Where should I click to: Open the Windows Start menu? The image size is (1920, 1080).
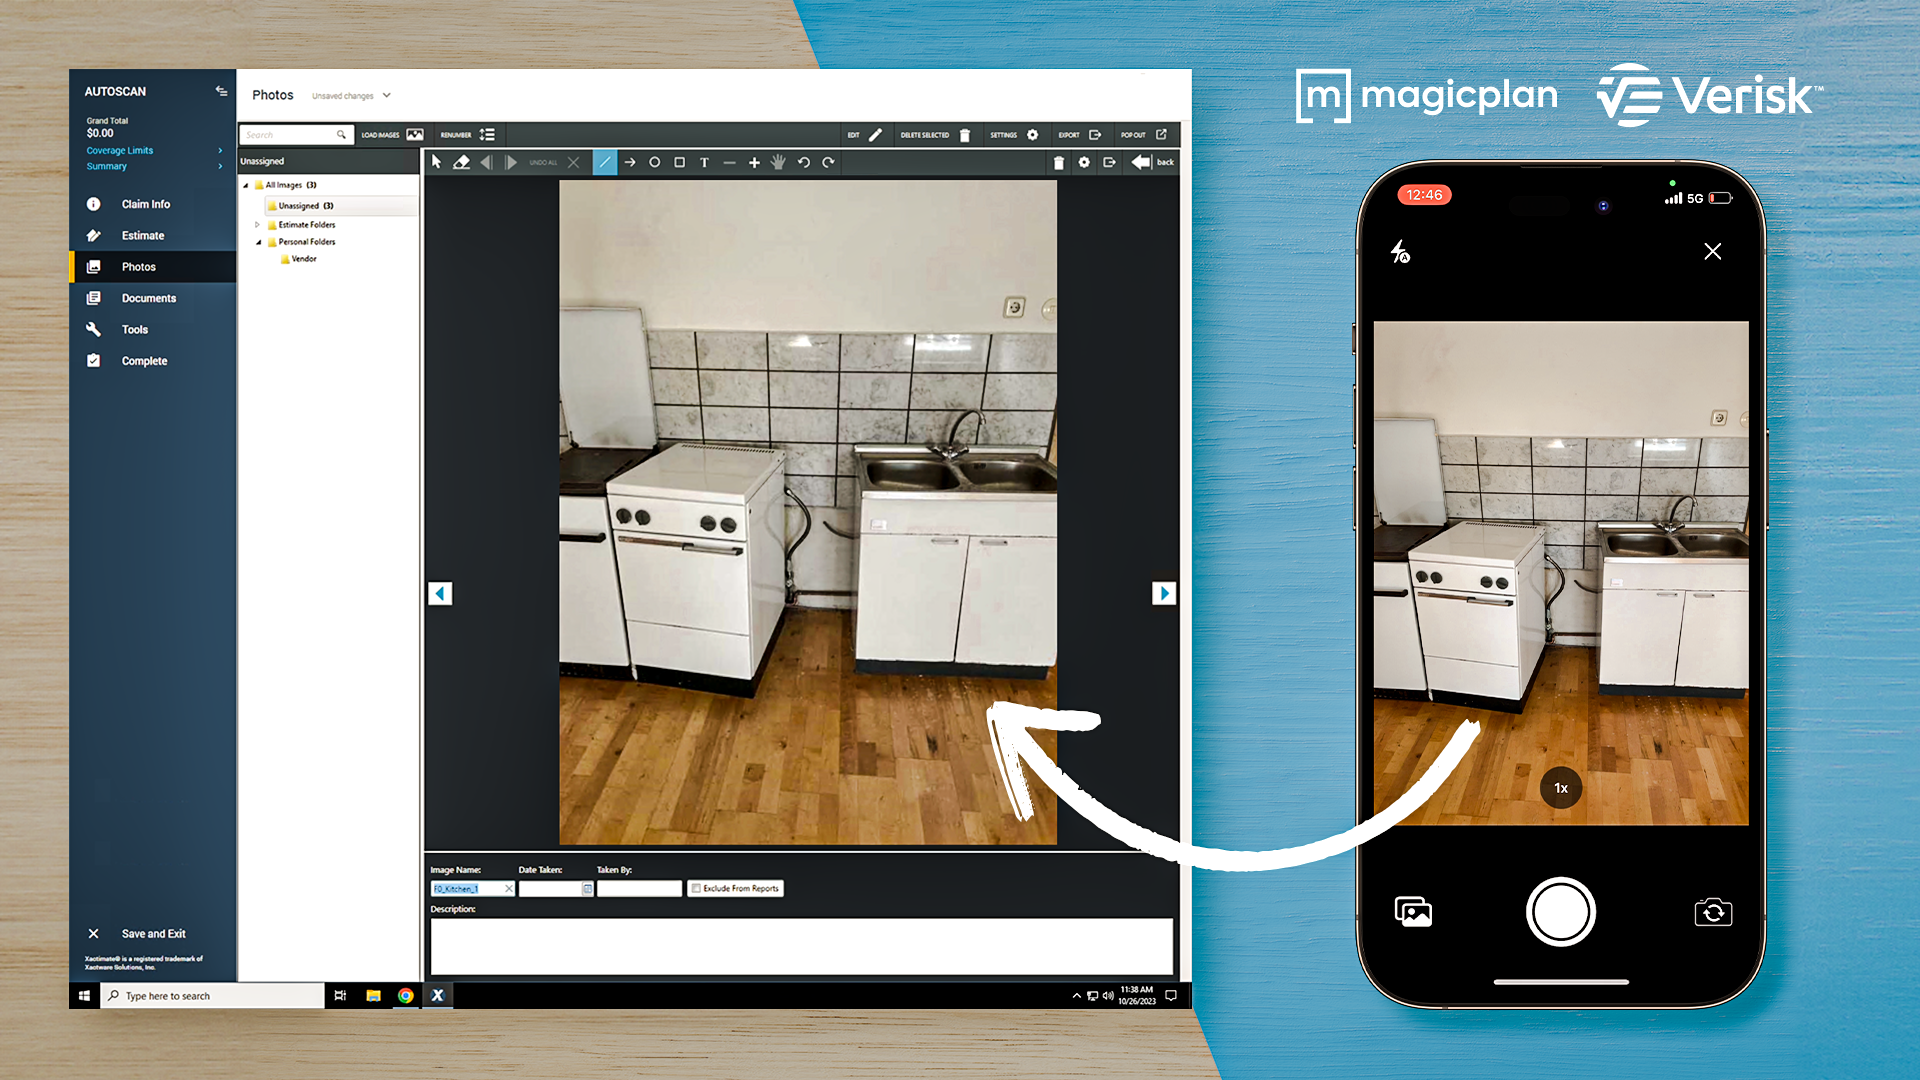click(x=84, y=996)
